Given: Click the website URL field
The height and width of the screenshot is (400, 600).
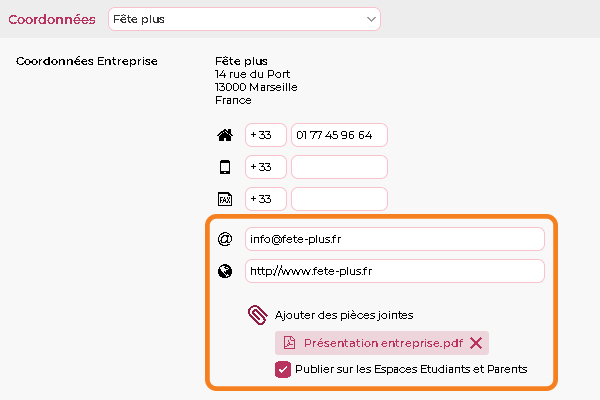Looking at the screenshot, I should [x=395, y=271].
